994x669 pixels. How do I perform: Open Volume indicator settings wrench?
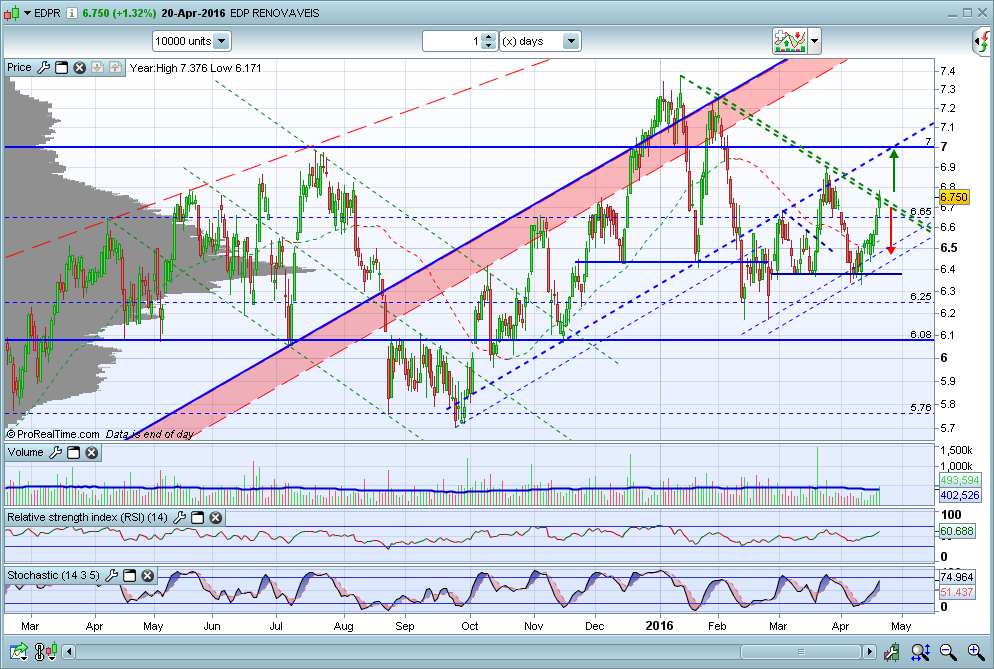coord(55,453)
